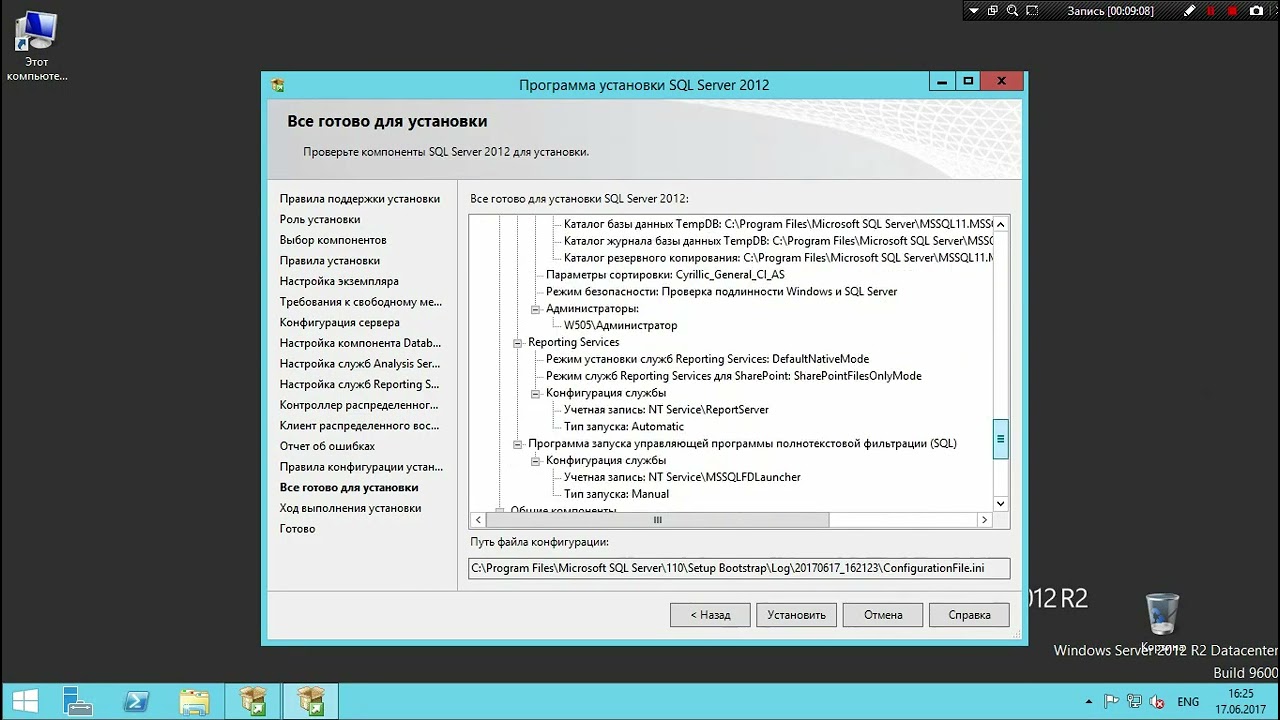Select the Ход выполнения установки step
Viewport: 1280px width, 720px height.
(x=350, y=508)
